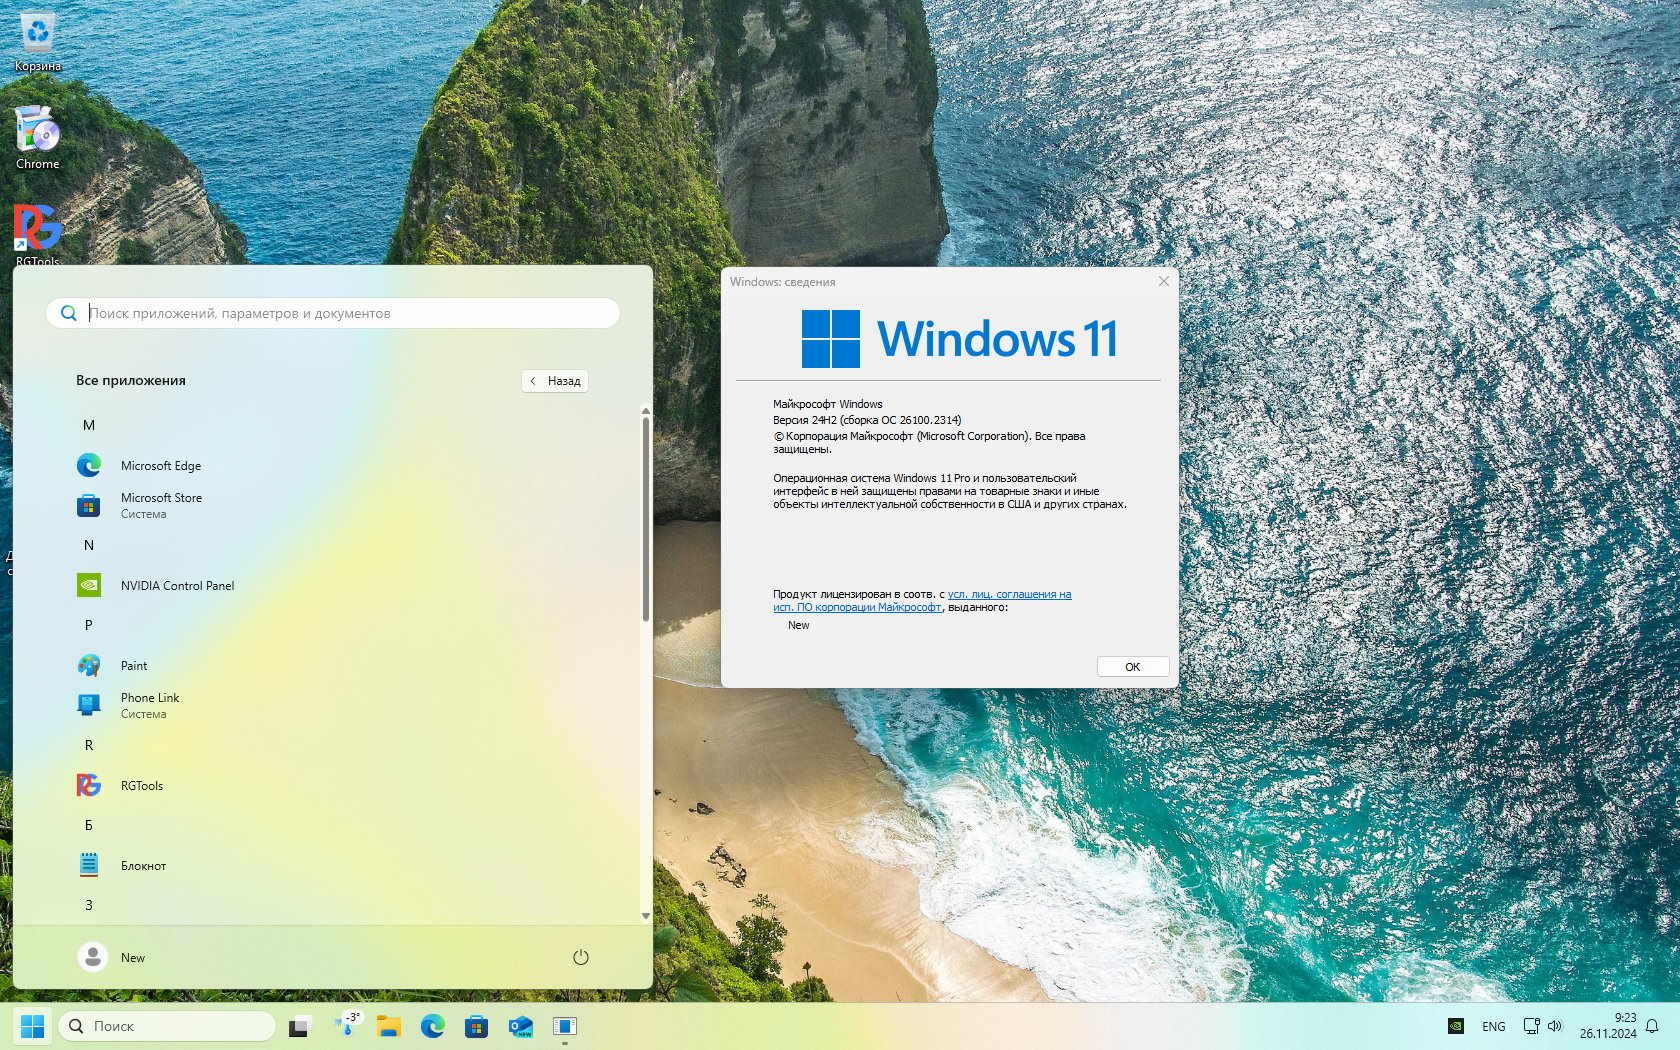1680x1050 pixels.
Task: Click the down arrow of apps list scrollbar
Action: 645,915
